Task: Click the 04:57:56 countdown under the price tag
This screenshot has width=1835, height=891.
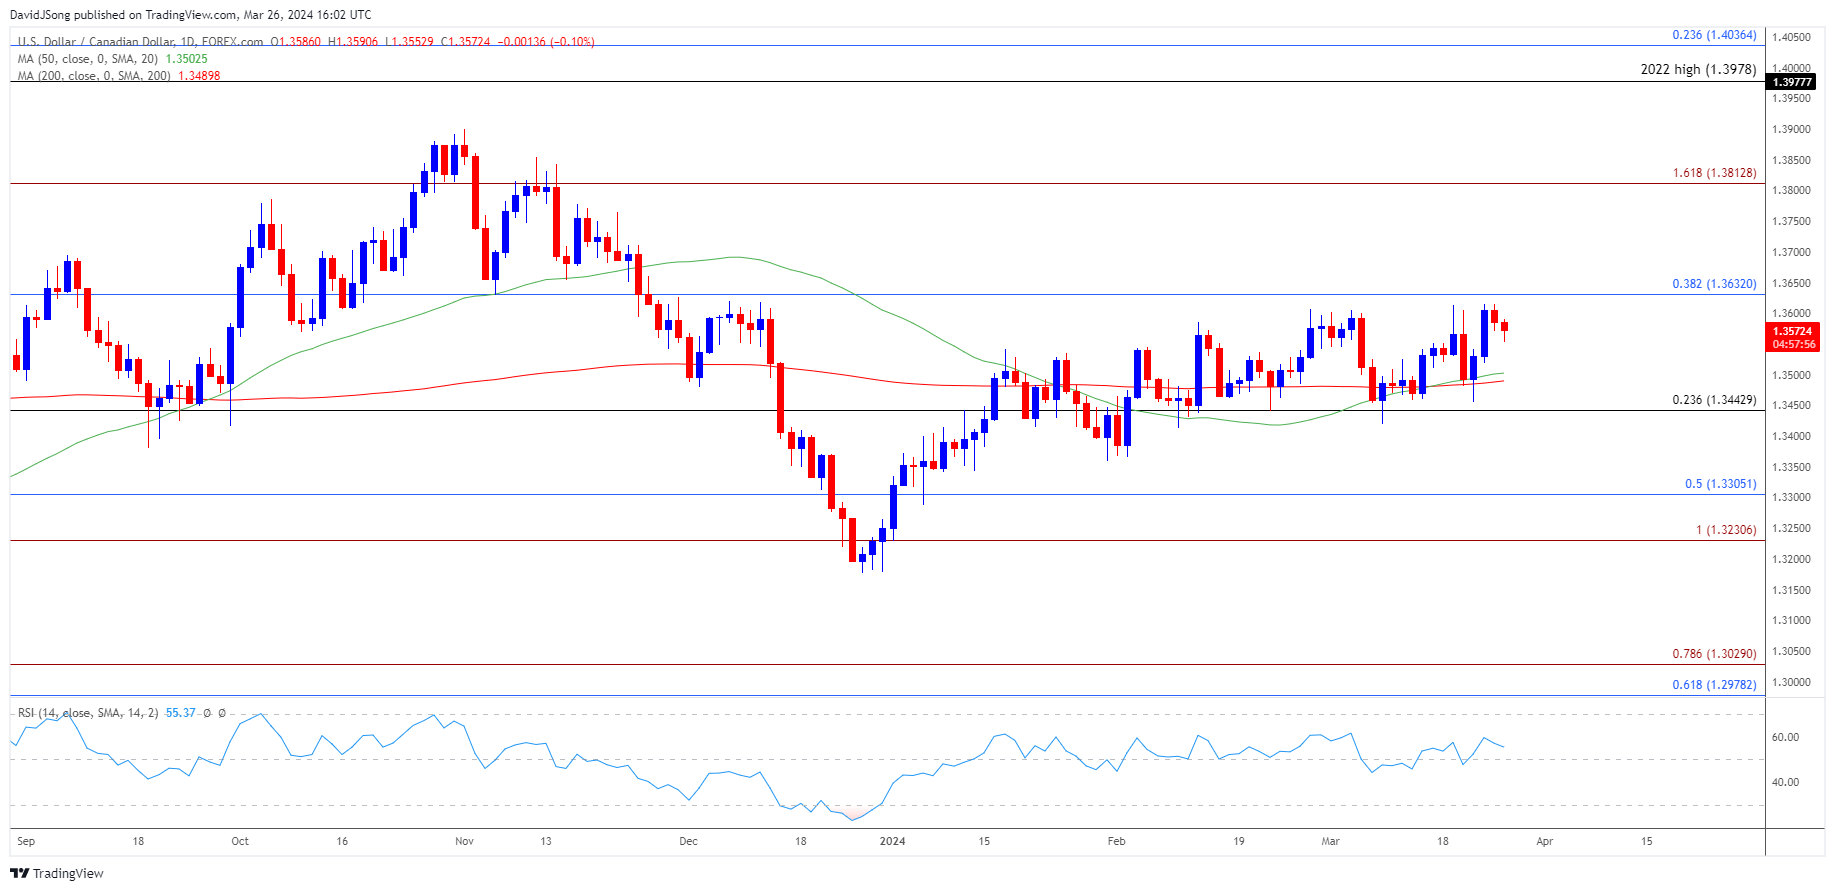Action: [x=1793, y=344]
